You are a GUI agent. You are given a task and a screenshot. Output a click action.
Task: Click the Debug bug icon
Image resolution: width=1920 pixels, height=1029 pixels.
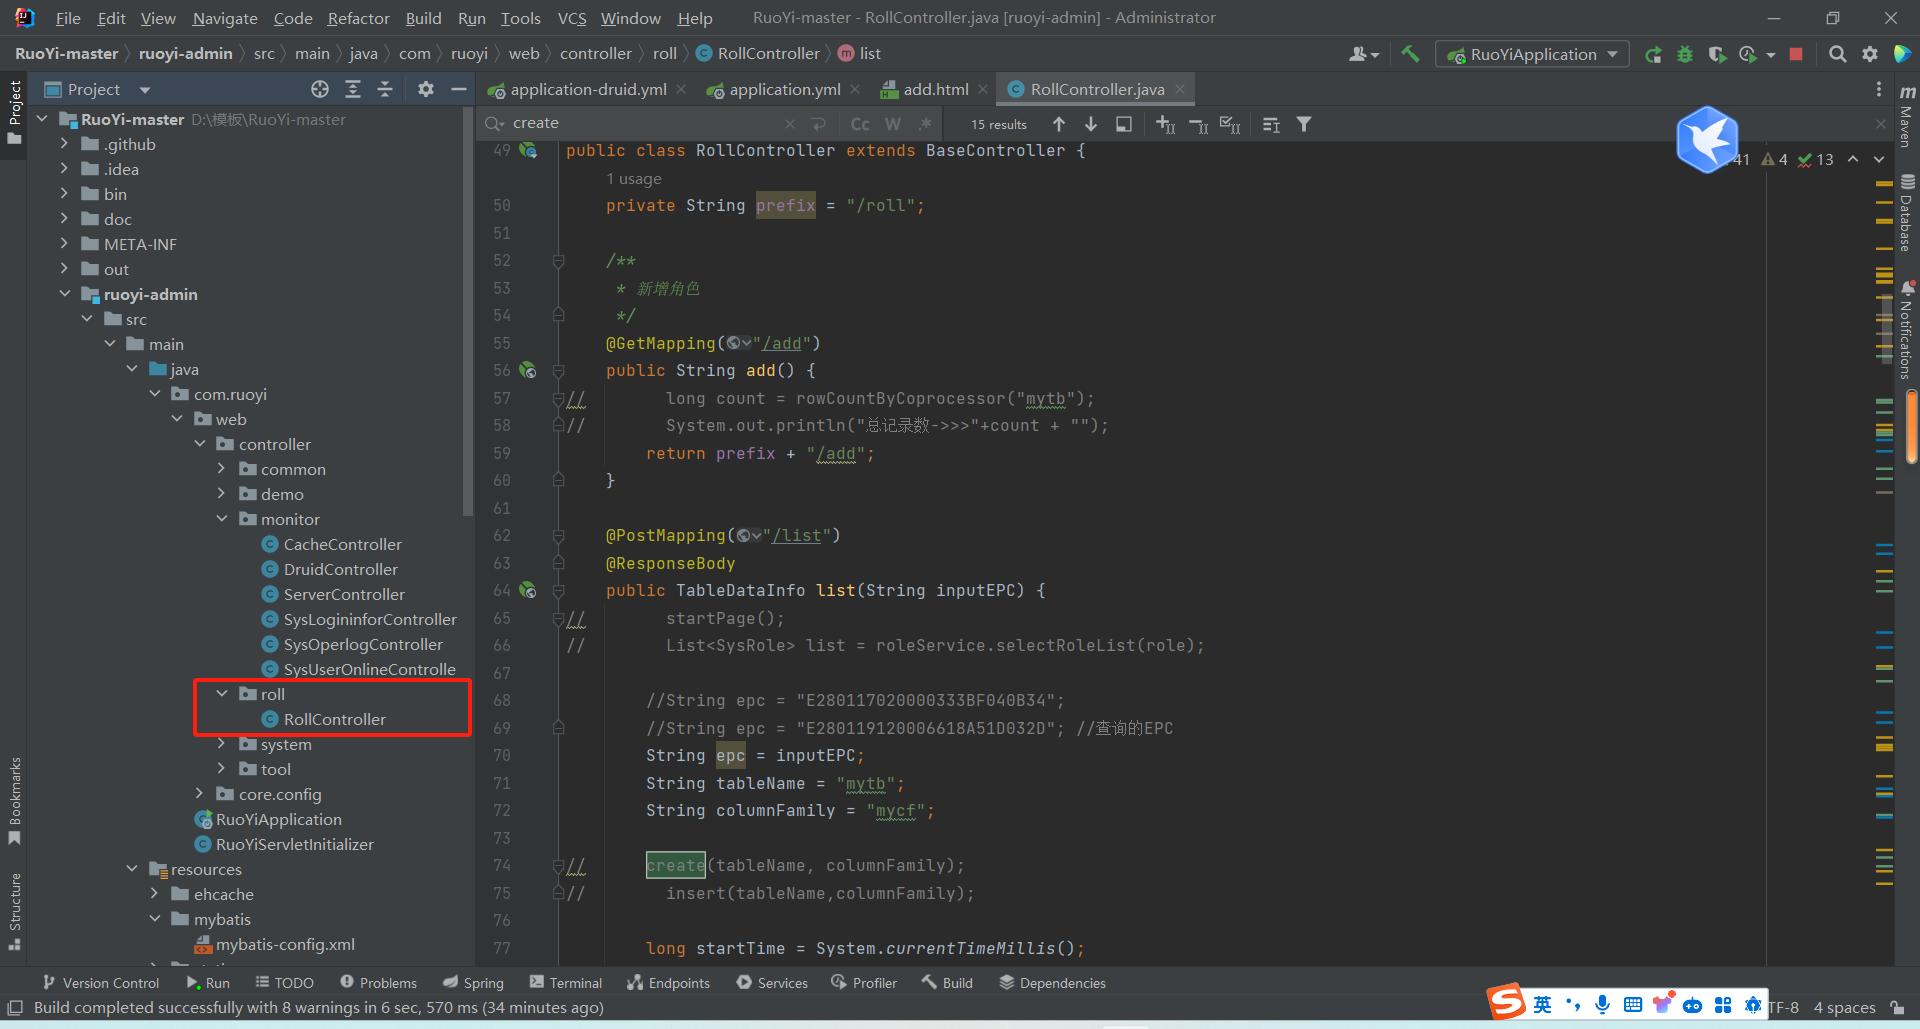[x=1685, y=54]
